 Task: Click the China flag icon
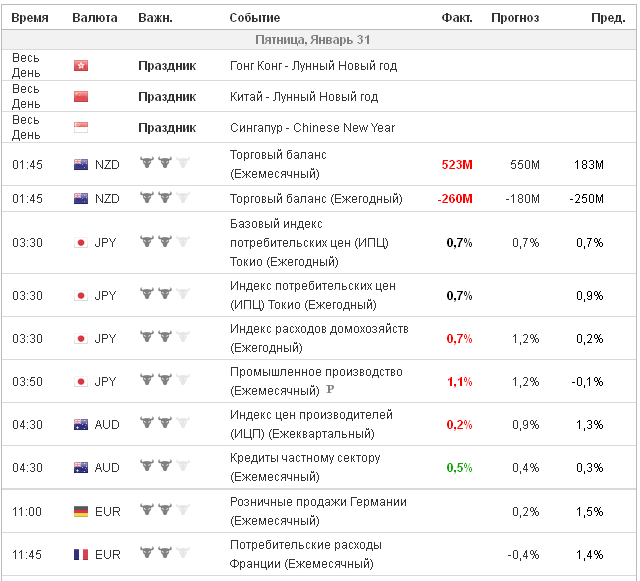coord(81,97)
